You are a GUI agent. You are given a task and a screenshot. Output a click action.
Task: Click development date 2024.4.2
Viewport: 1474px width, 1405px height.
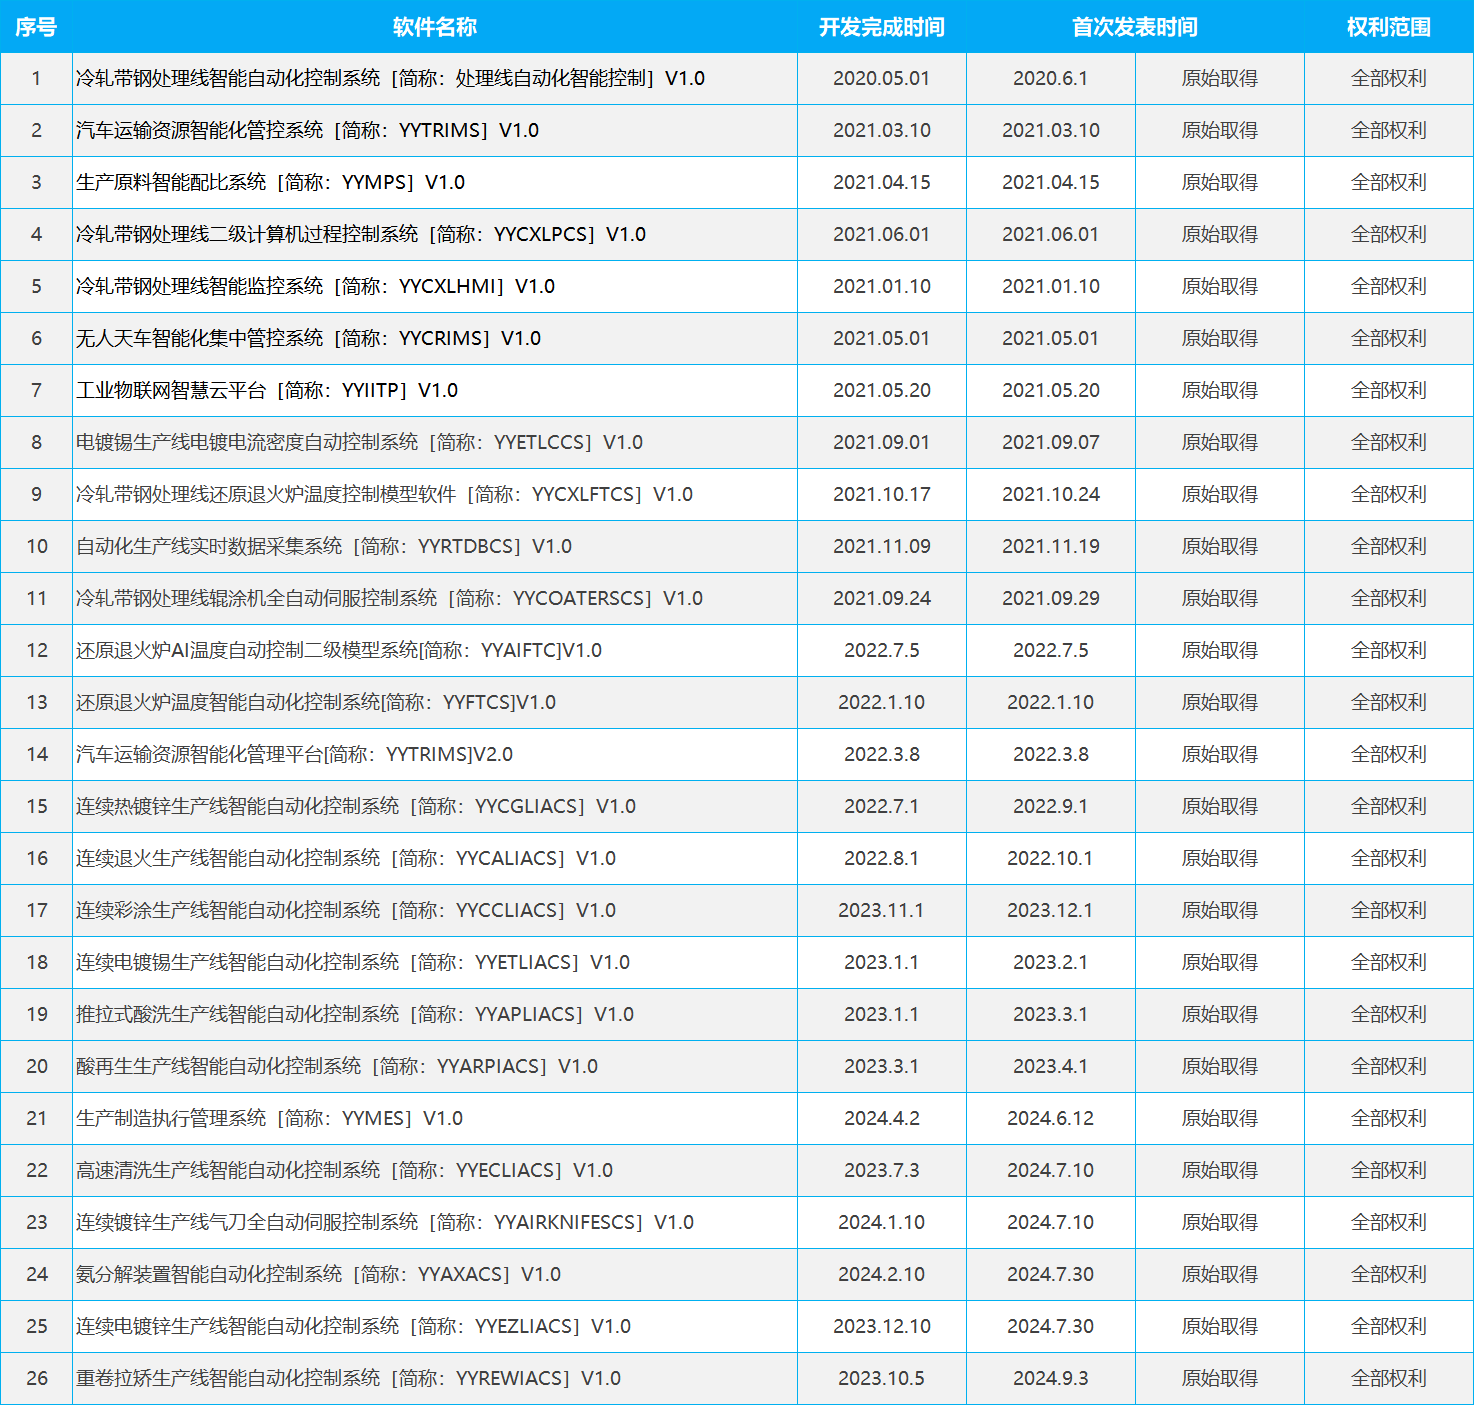coord(882,1119)
